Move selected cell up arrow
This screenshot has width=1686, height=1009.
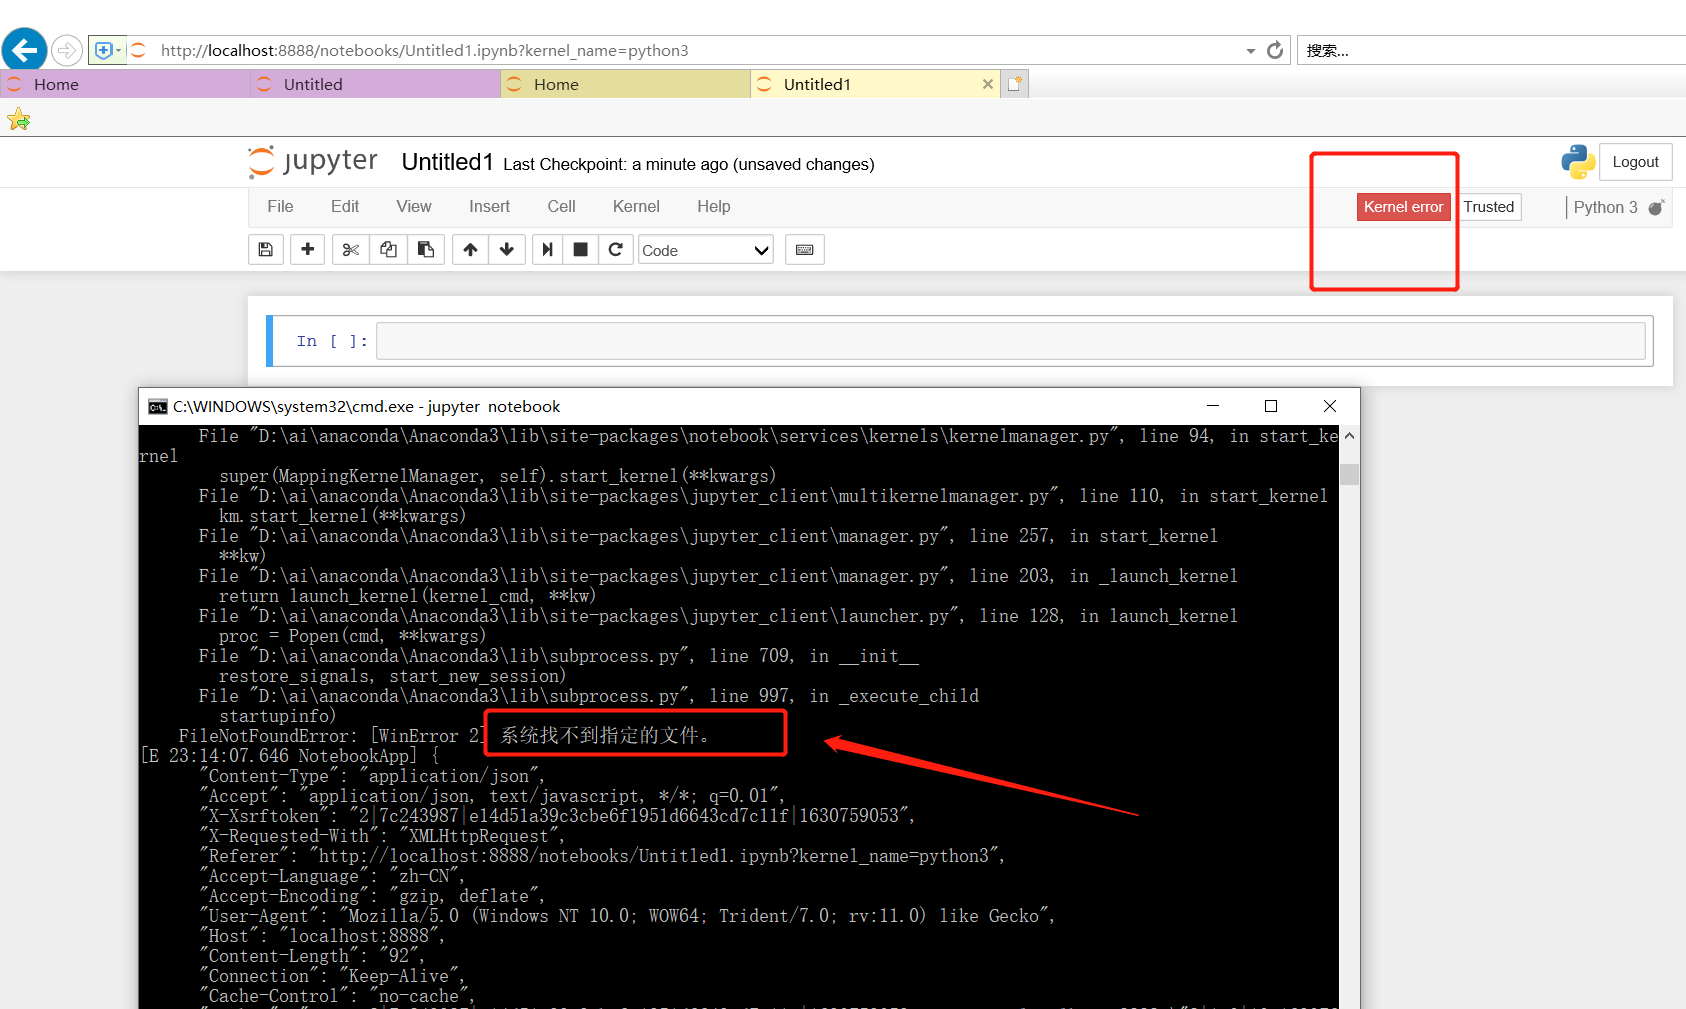coord(470,249)
